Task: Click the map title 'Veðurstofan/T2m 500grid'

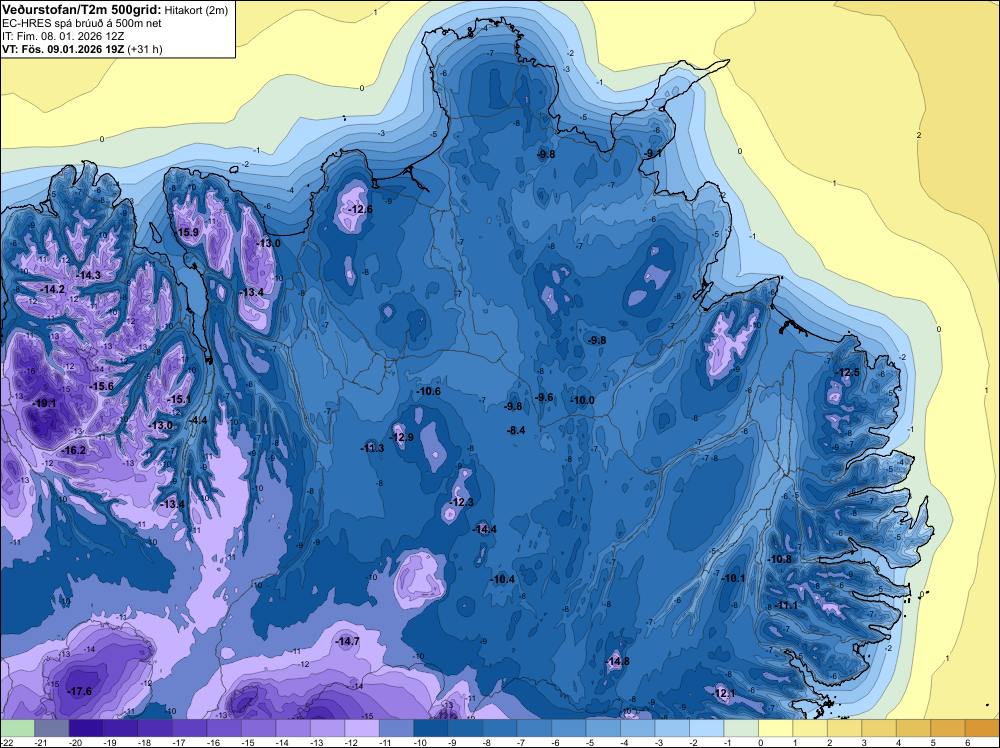Action: [x=82, y=10]
